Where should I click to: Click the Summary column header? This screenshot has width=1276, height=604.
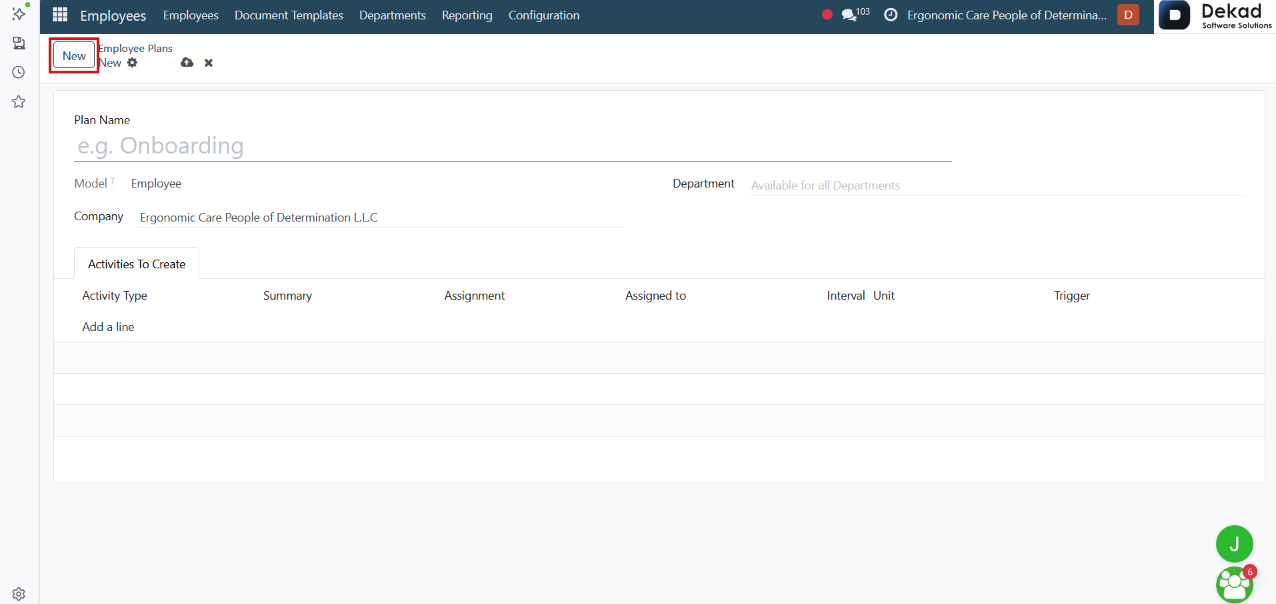[x=288, y=296]
